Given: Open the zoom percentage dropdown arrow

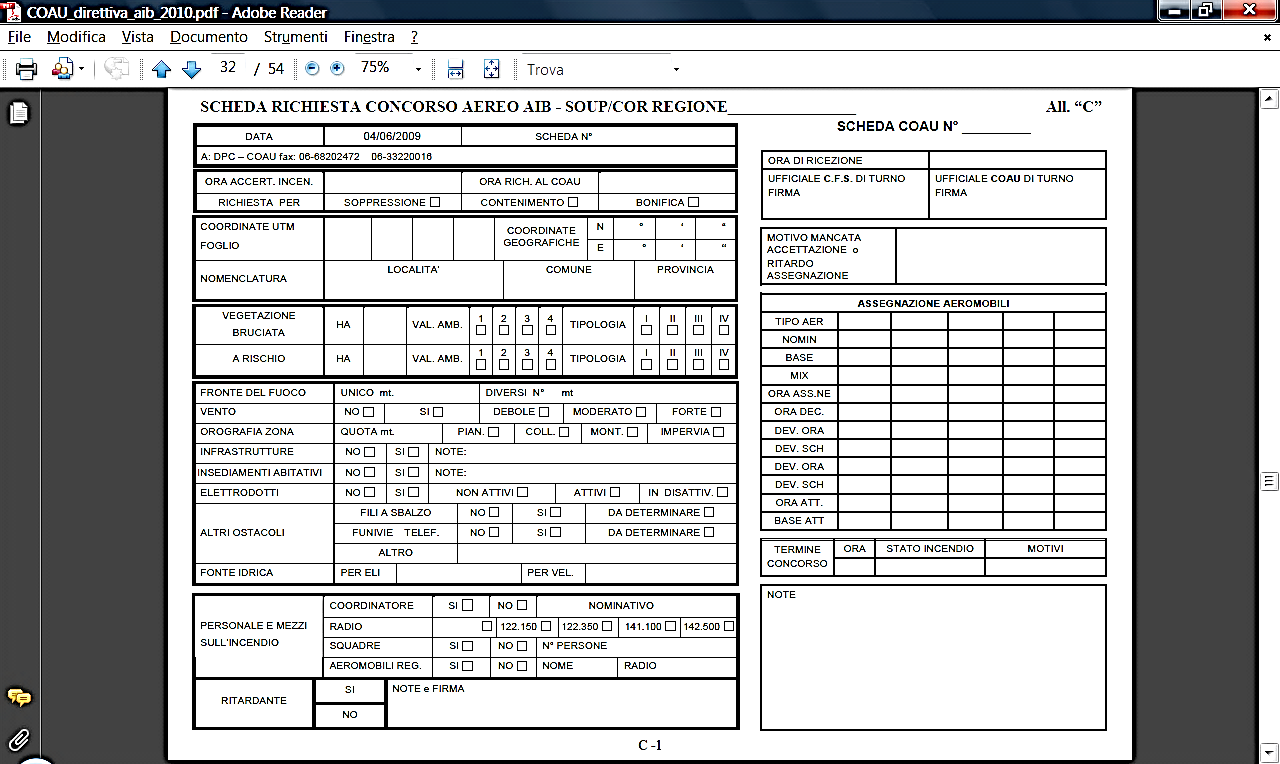Looking at the screenshot, I should coord(416,69).
